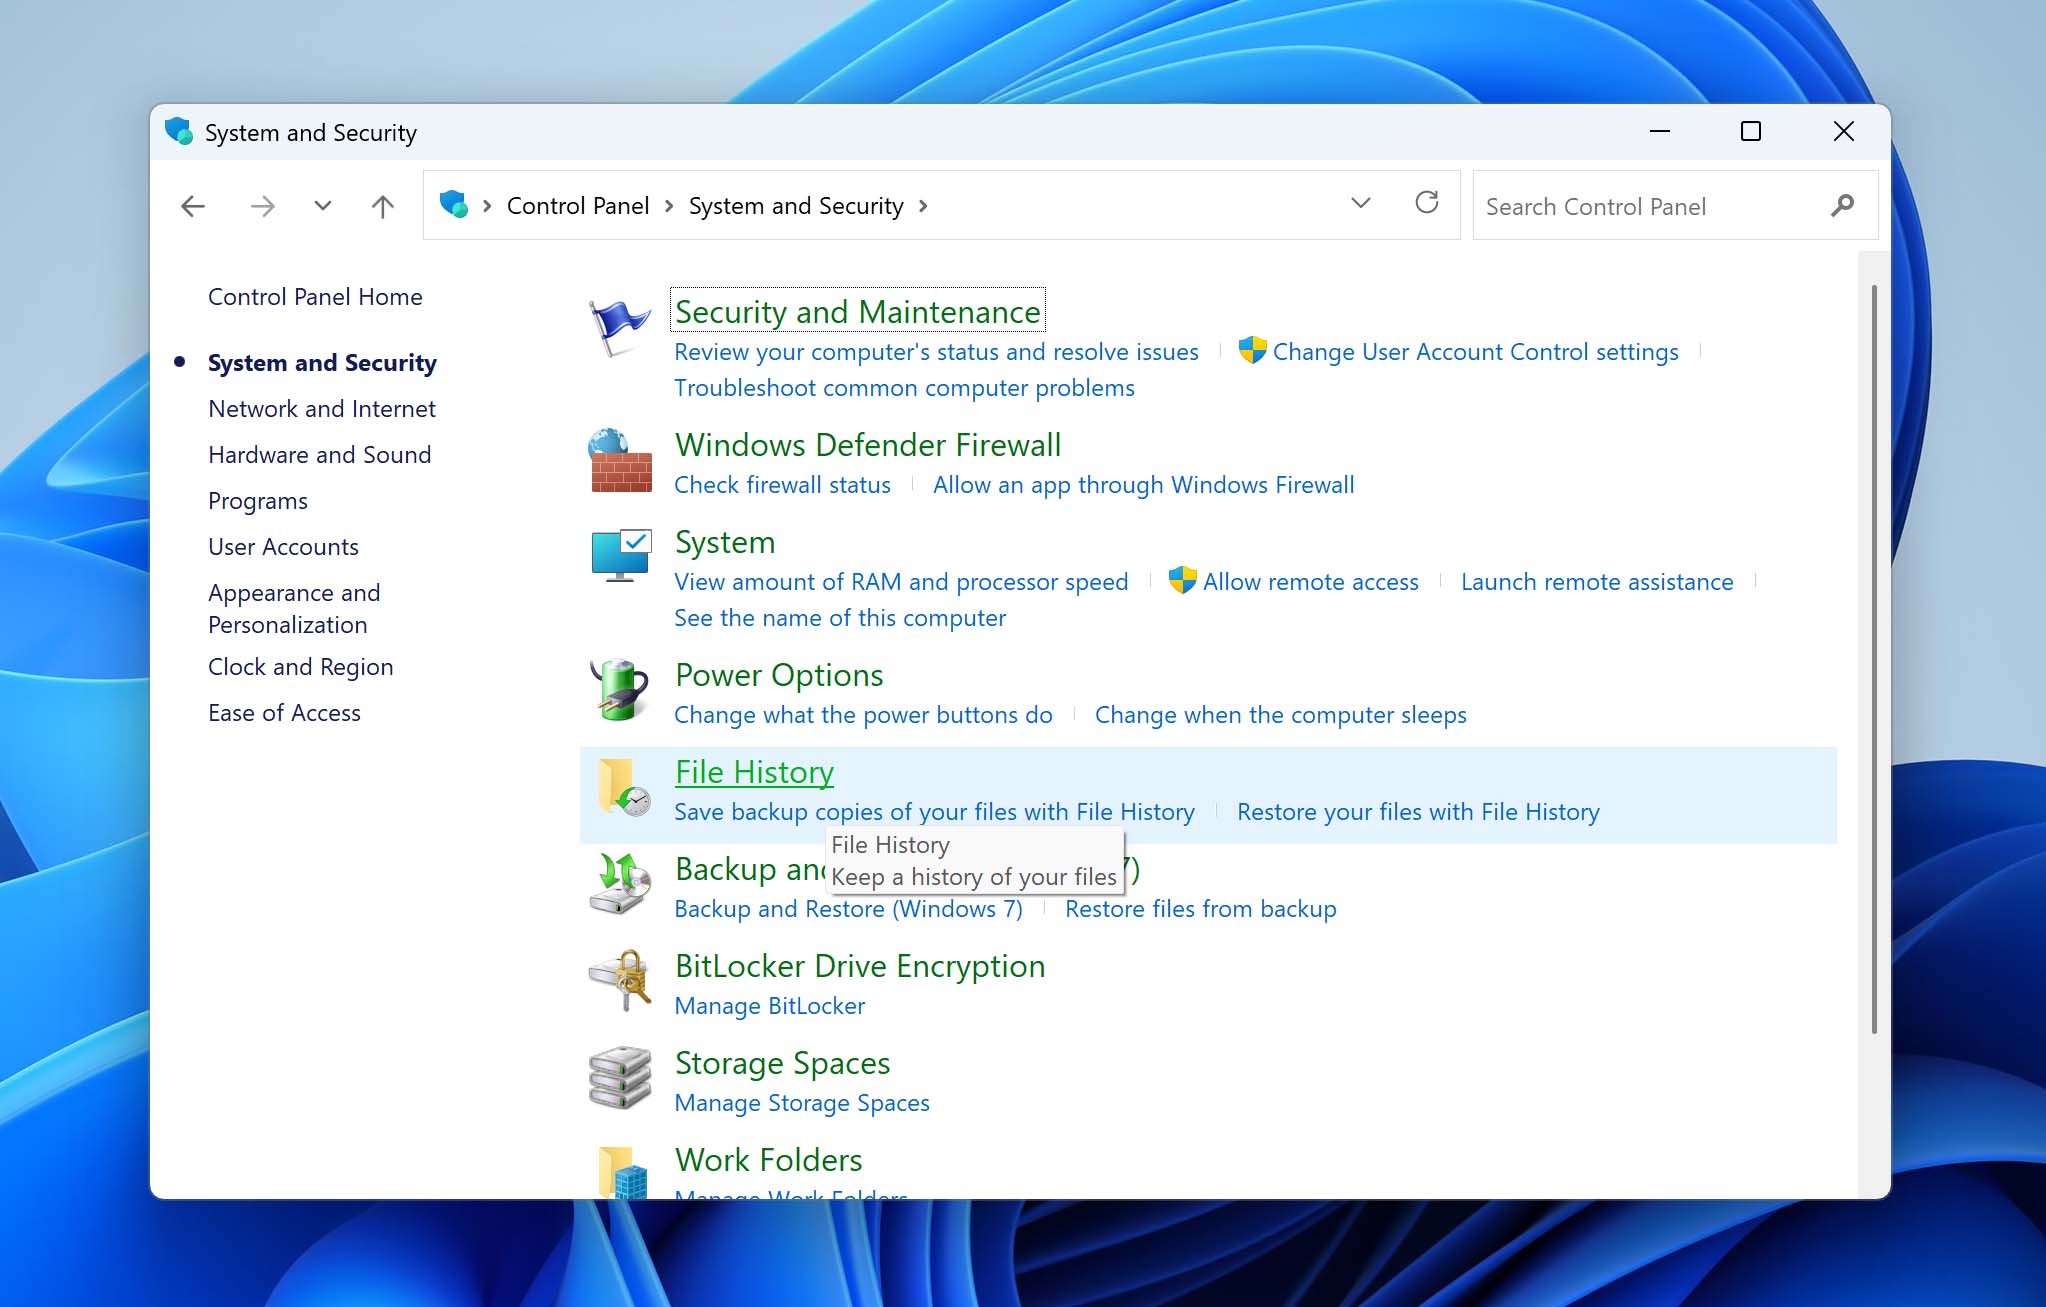
Task: Click the Power Options battery icon
Action: pos(620,689)
